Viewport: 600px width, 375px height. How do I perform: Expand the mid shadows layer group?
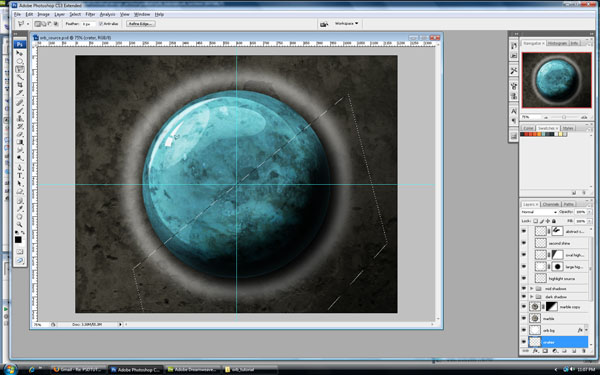tap(532, 289)
